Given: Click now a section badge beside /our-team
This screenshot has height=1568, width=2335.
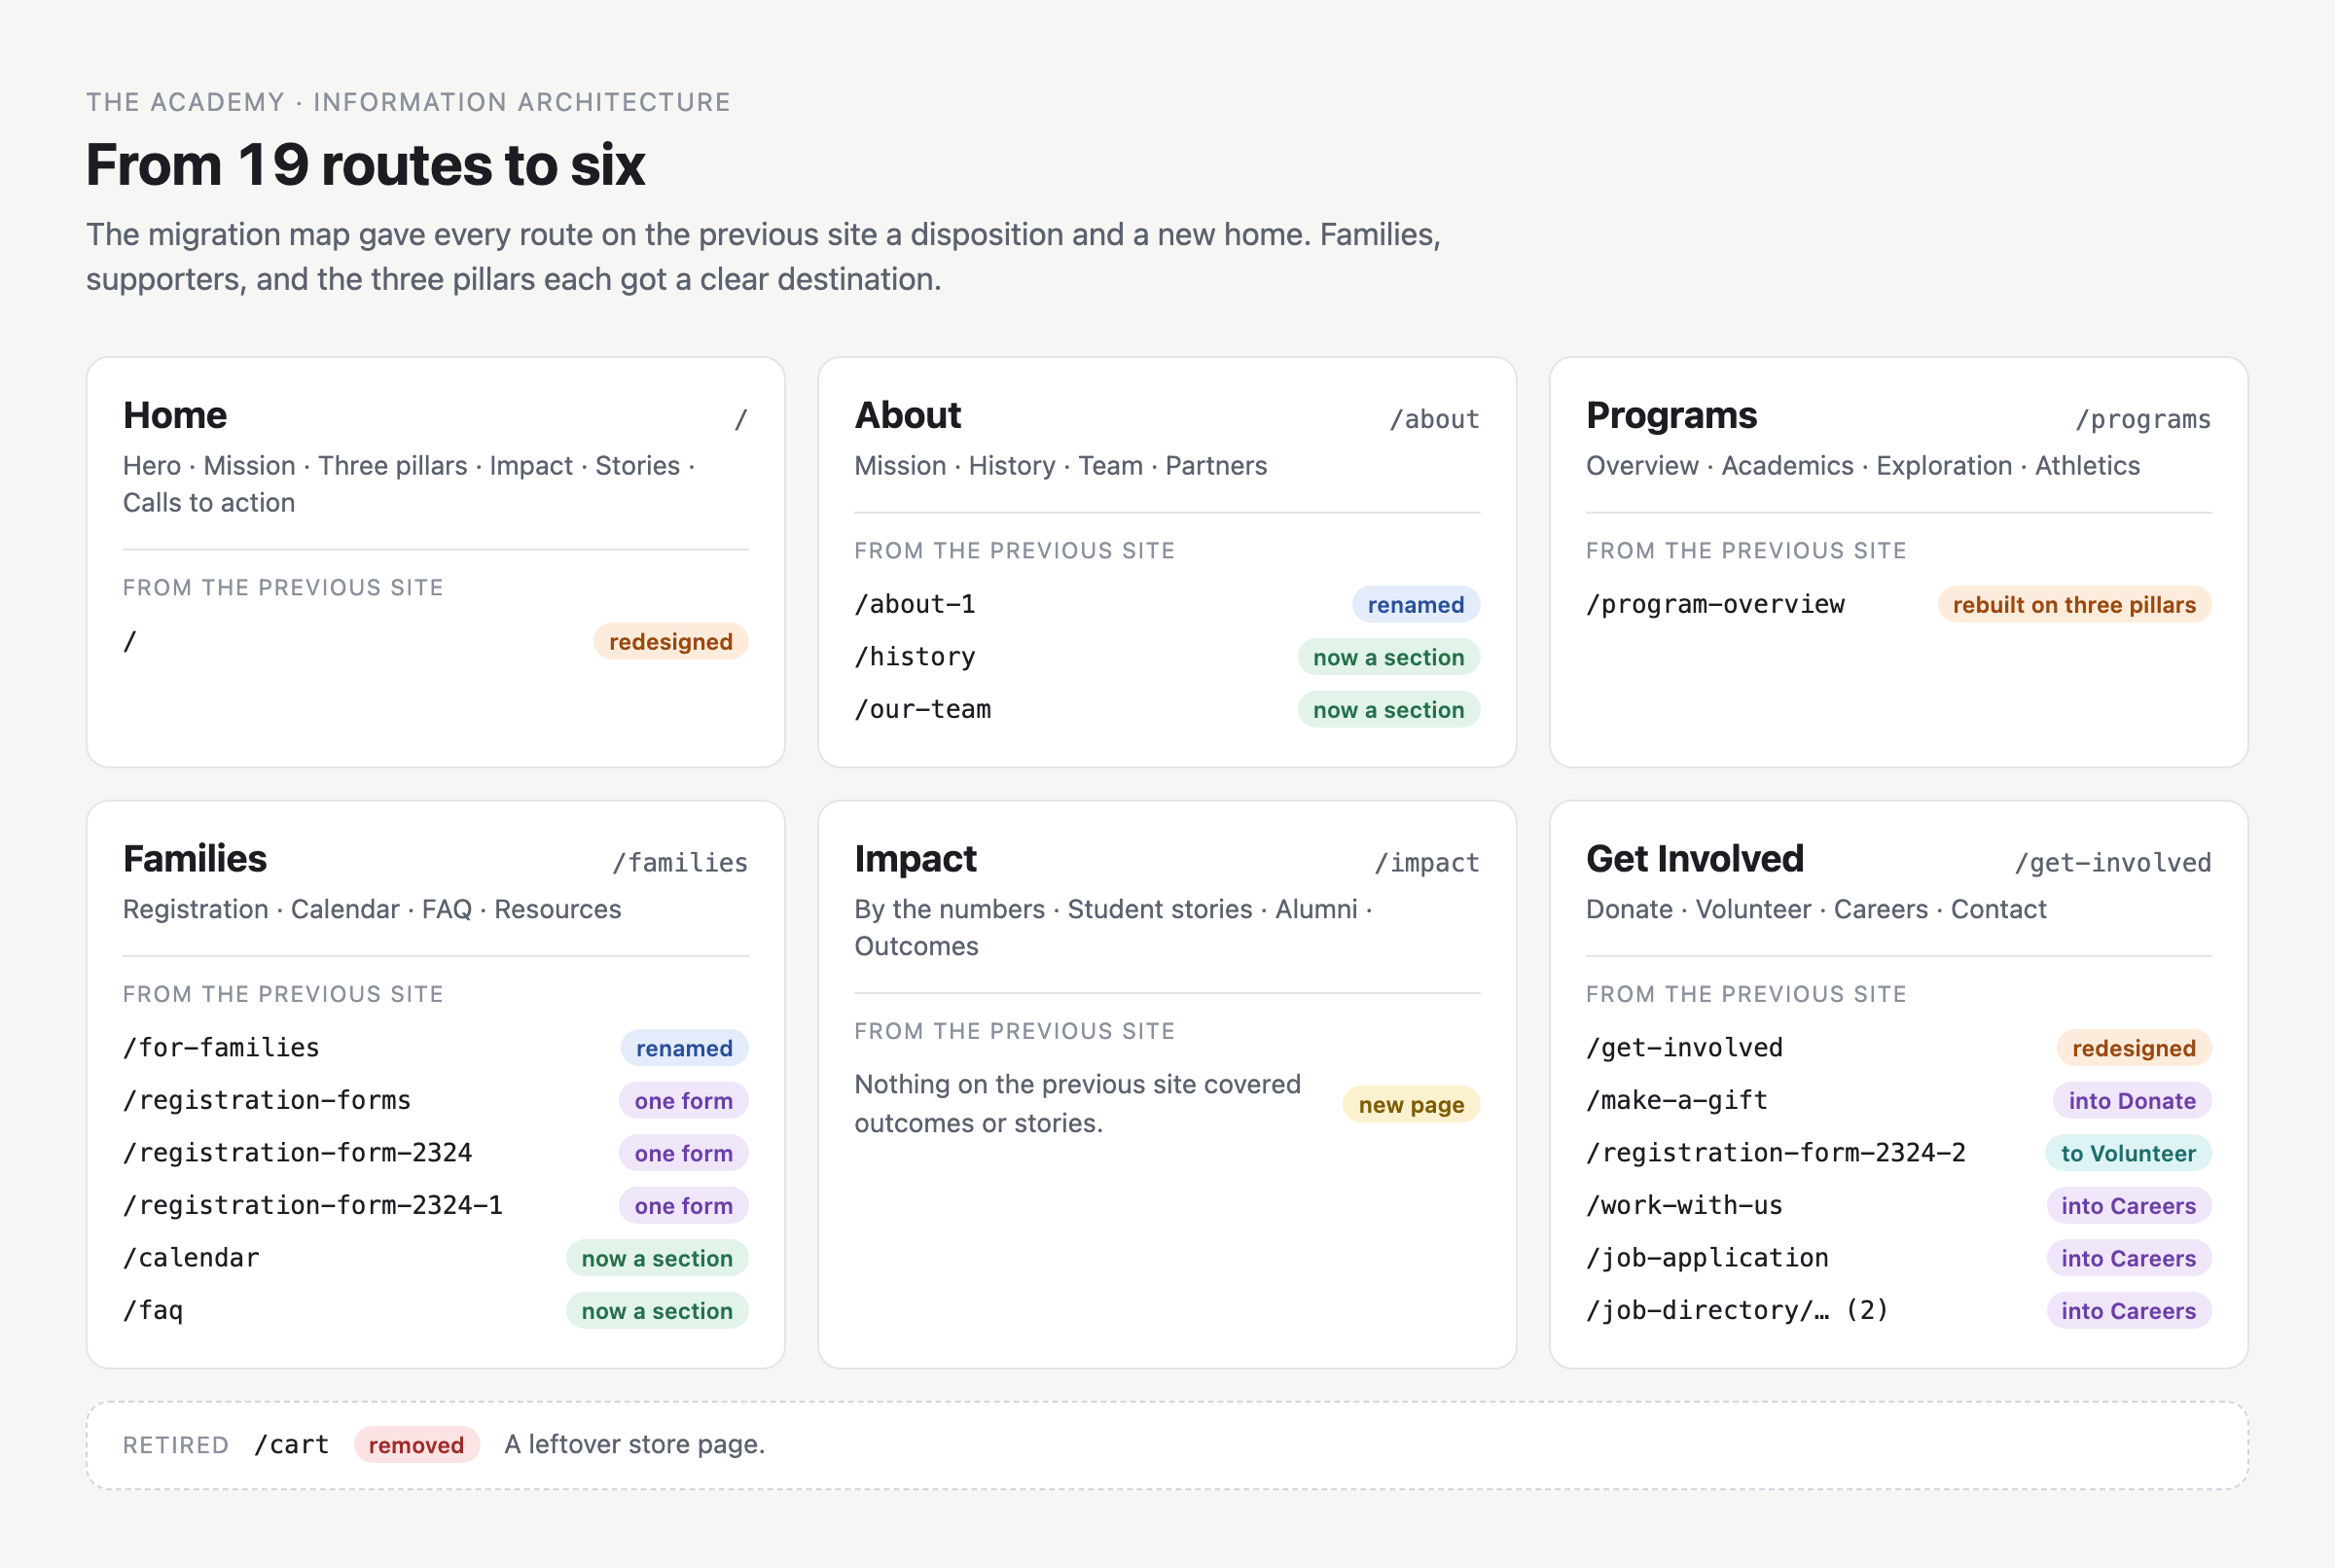Looking at the screenshot, I should click(1388, 709).
